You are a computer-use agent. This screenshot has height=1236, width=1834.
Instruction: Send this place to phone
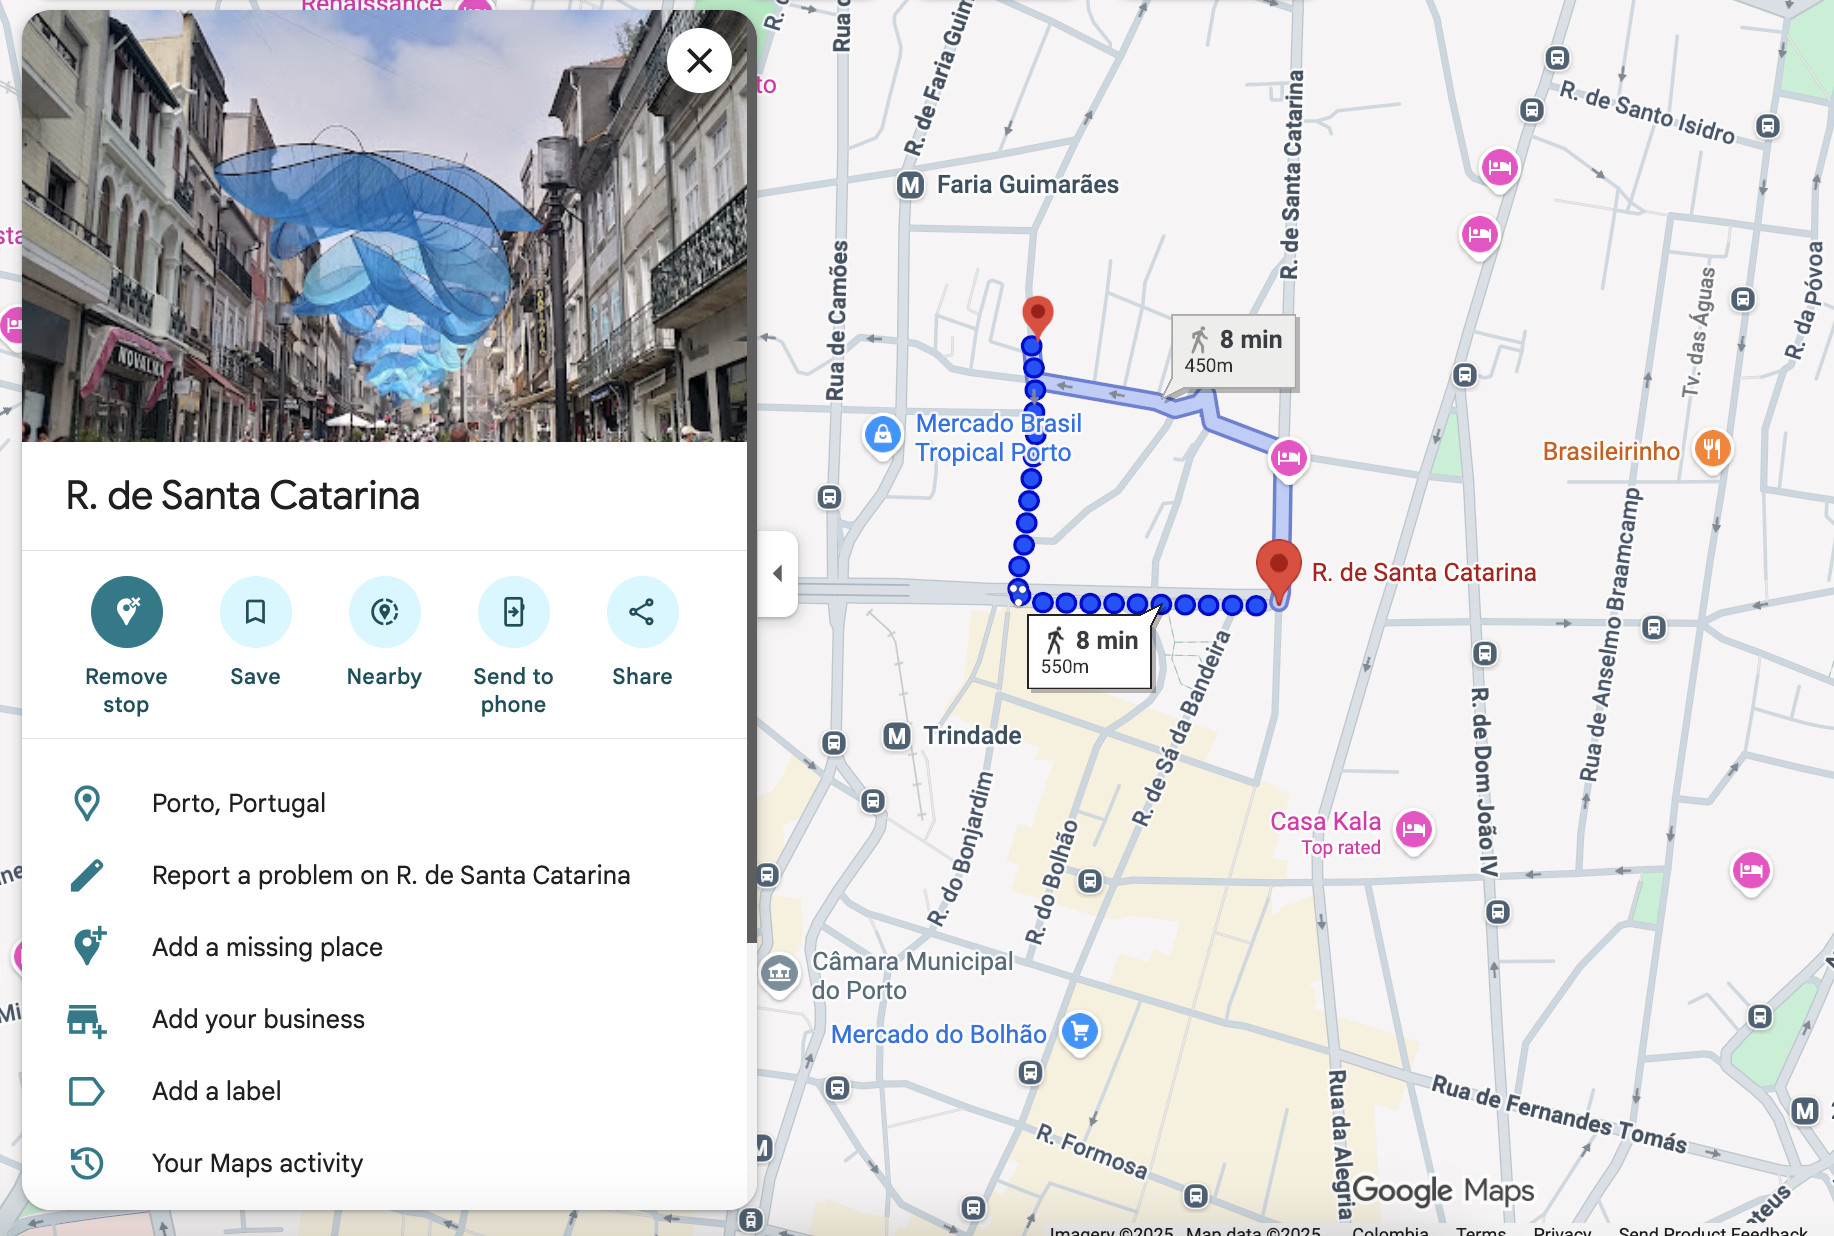513,612
